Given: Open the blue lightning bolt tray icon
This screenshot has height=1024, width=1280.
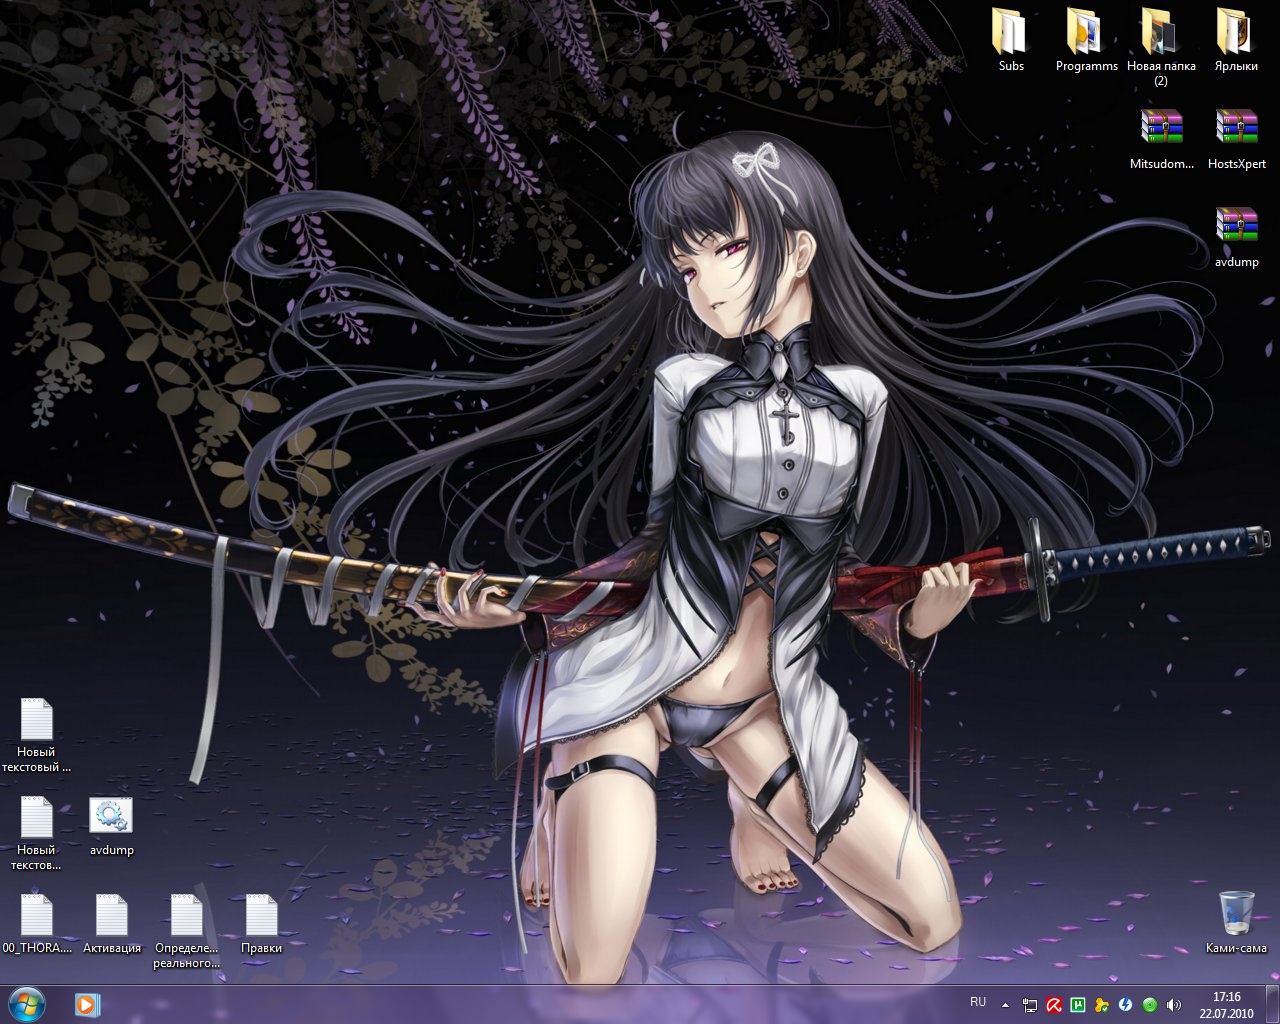Looking at the screenshot, I should coord(1126,1004).
